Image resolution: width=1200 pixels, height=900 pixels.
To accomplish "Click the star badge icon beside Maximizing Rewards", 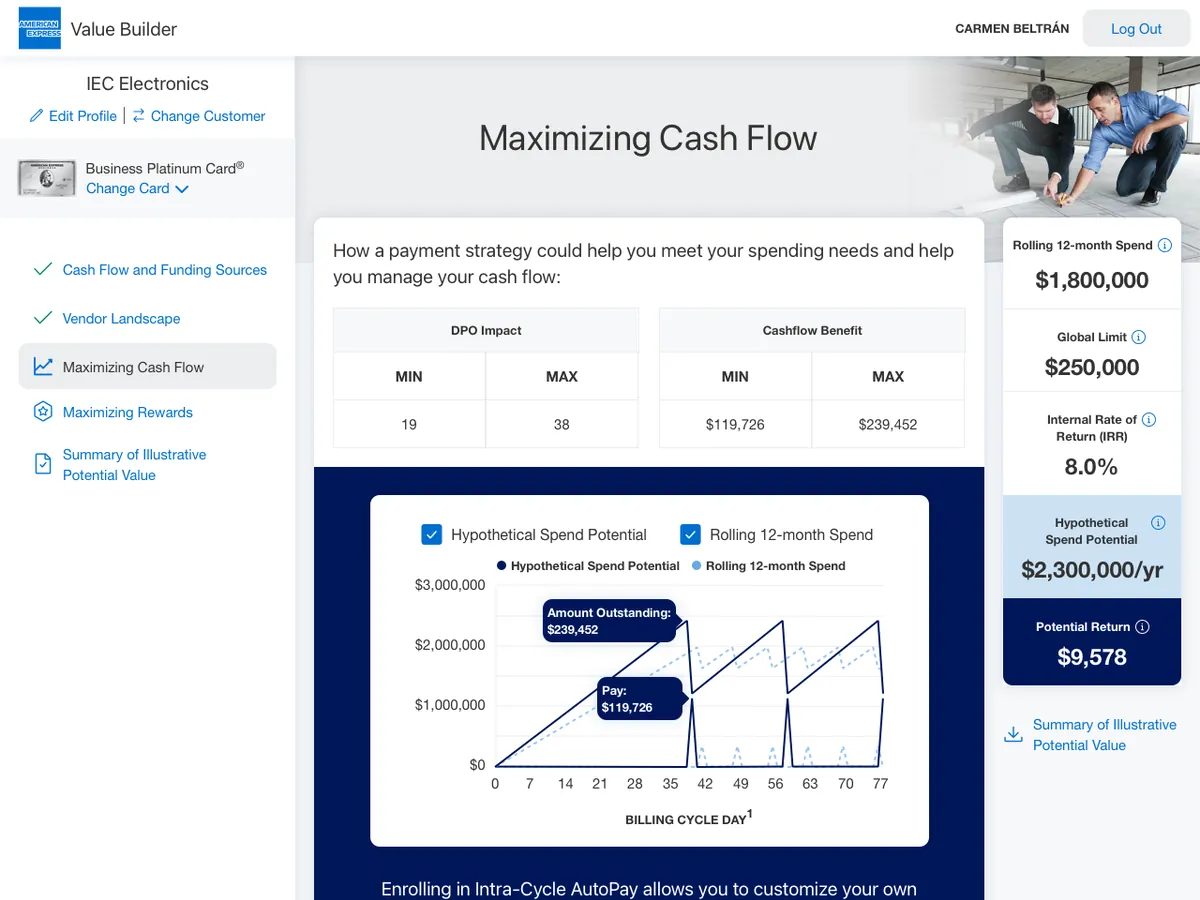I will (x=42, y=412).
